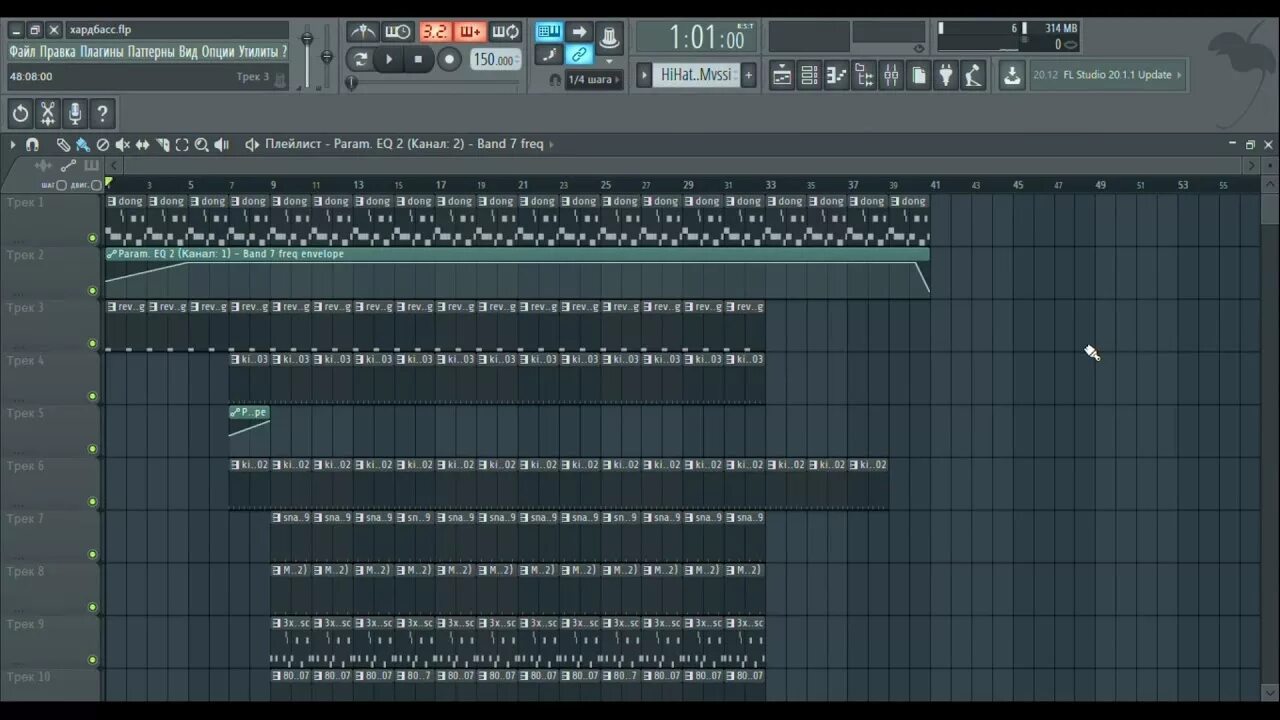Screen dimensions: 1280x720
Task: Mute Трек 3 using its green dot
Action: (93, 344)
